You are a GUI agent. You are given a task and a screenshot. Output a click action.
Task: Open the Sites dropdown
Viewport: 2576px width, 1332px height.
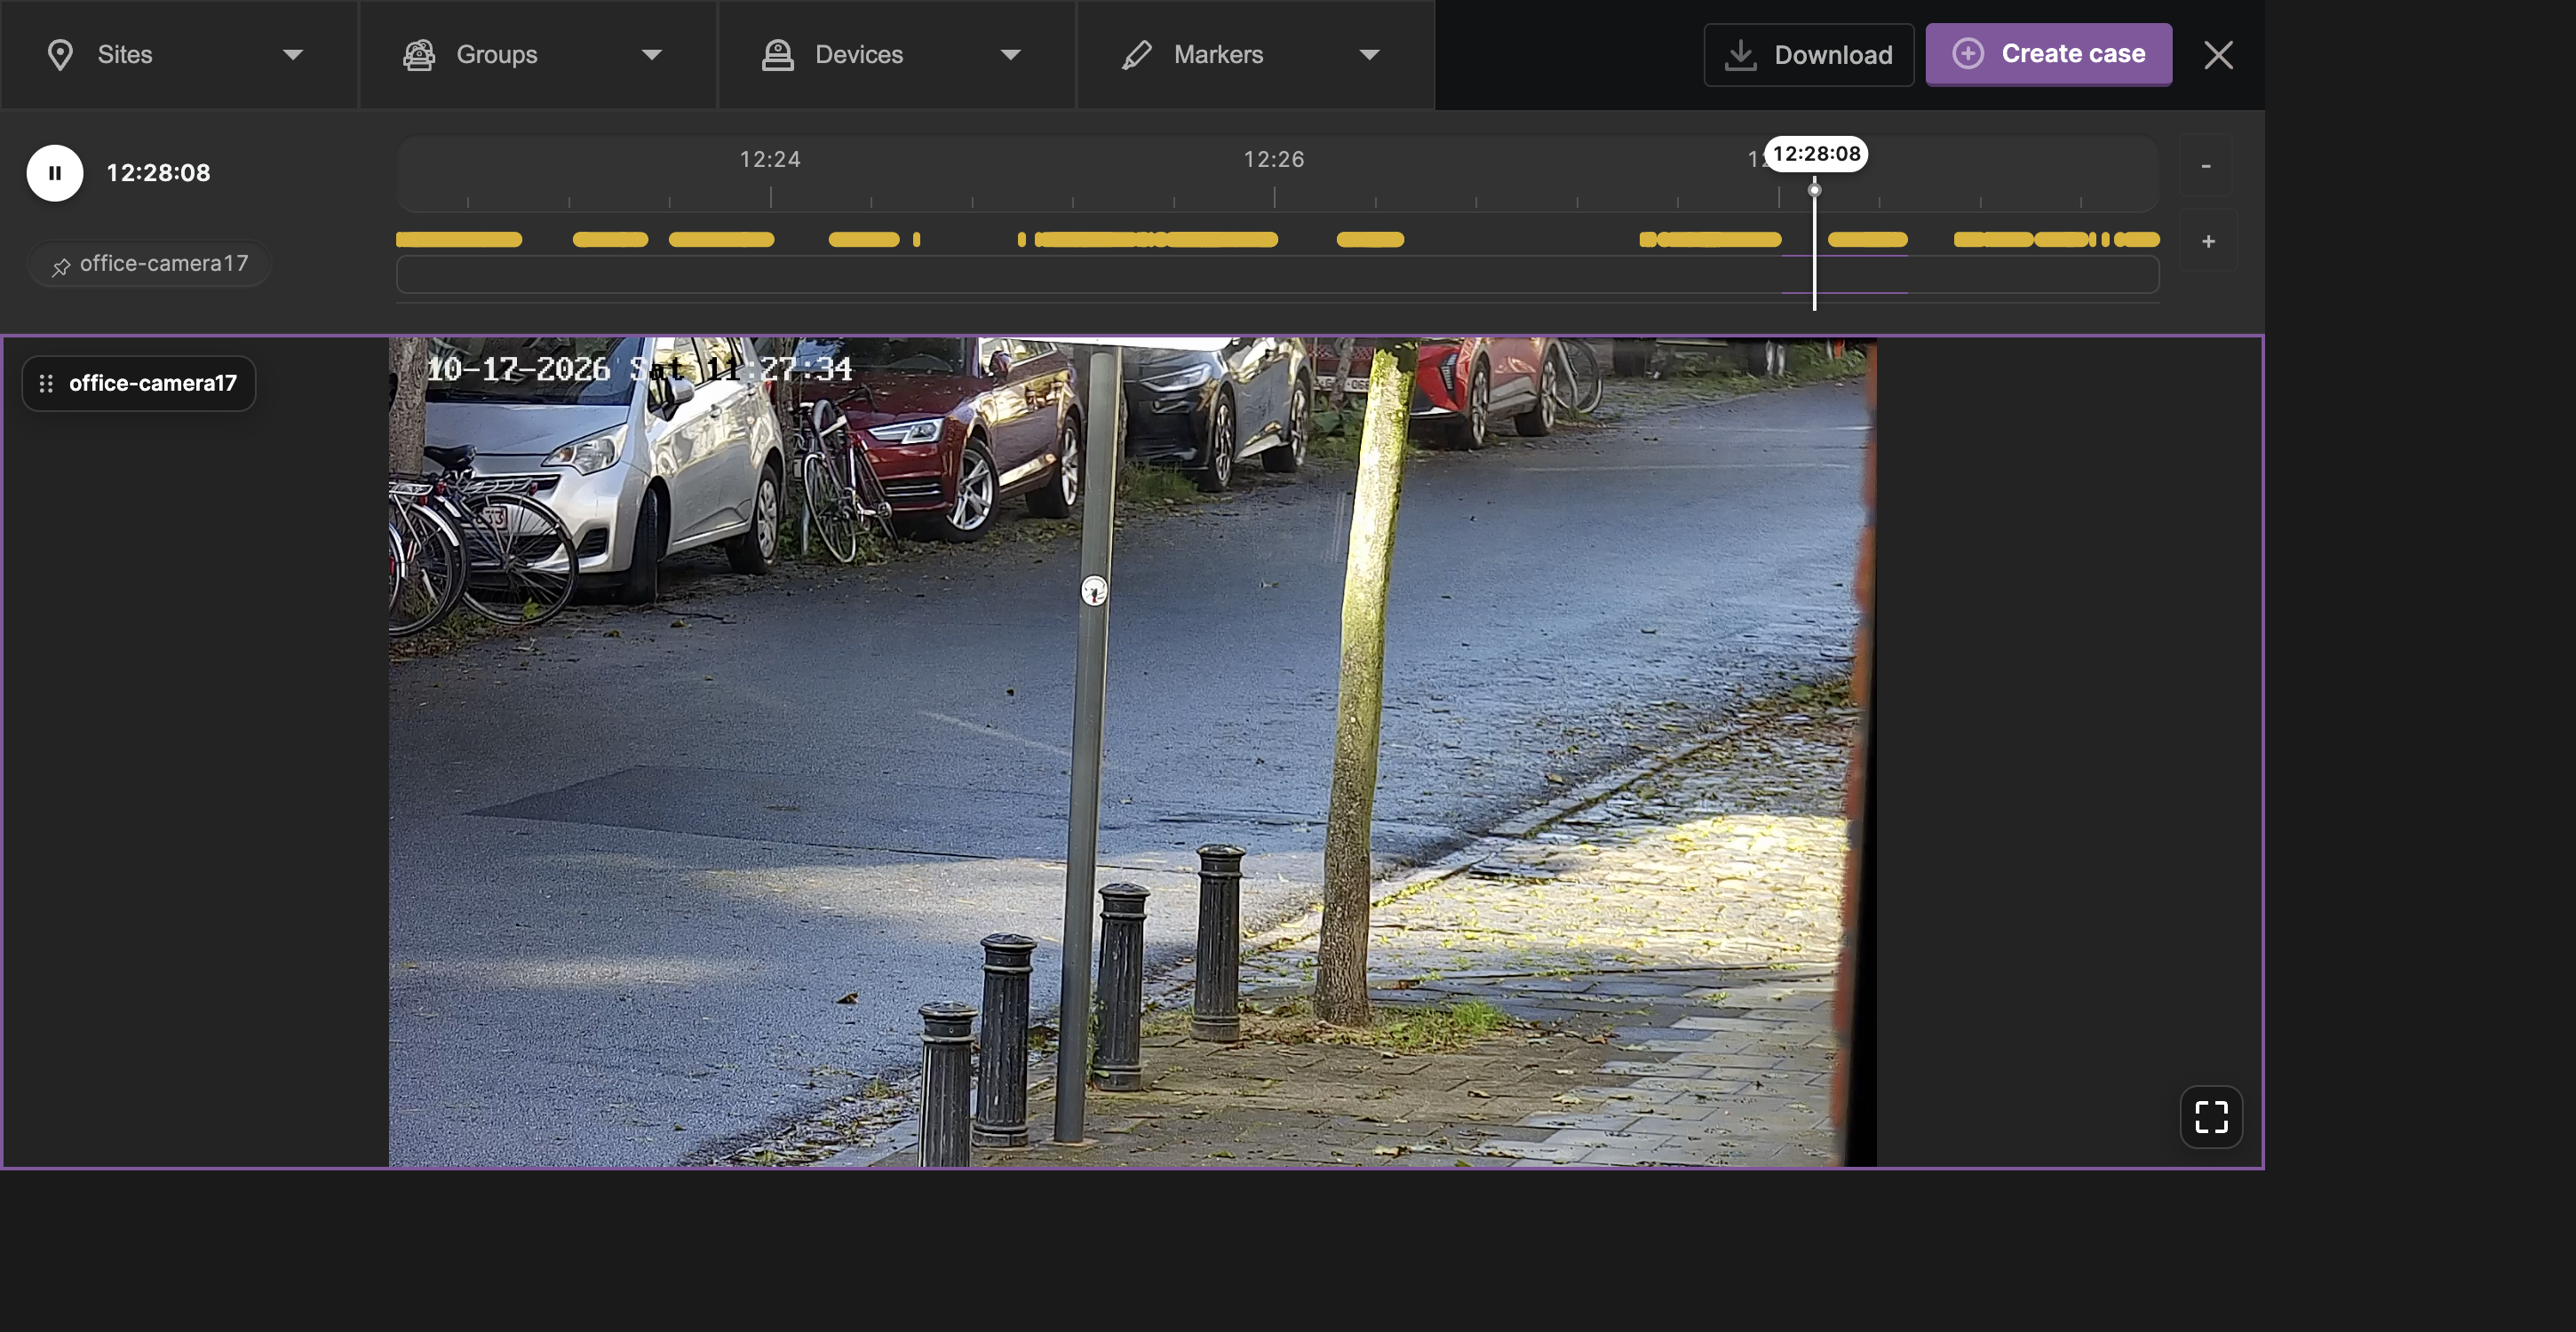pos(179,55)
